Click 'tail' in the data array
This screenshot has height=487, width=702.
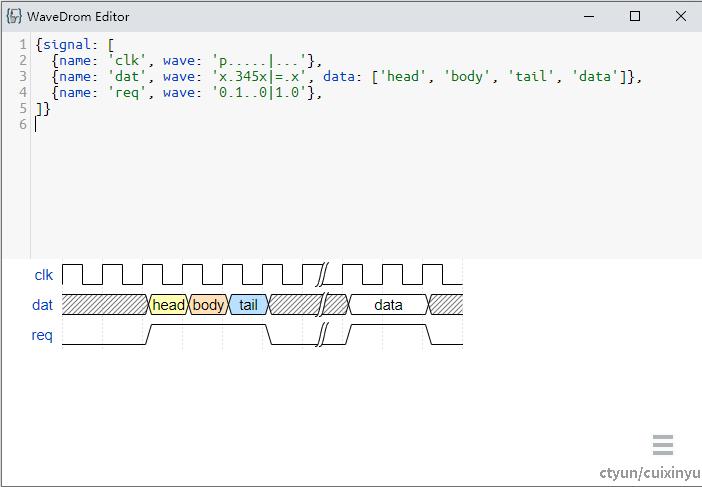pyautogui.click(x=531, y=77)
